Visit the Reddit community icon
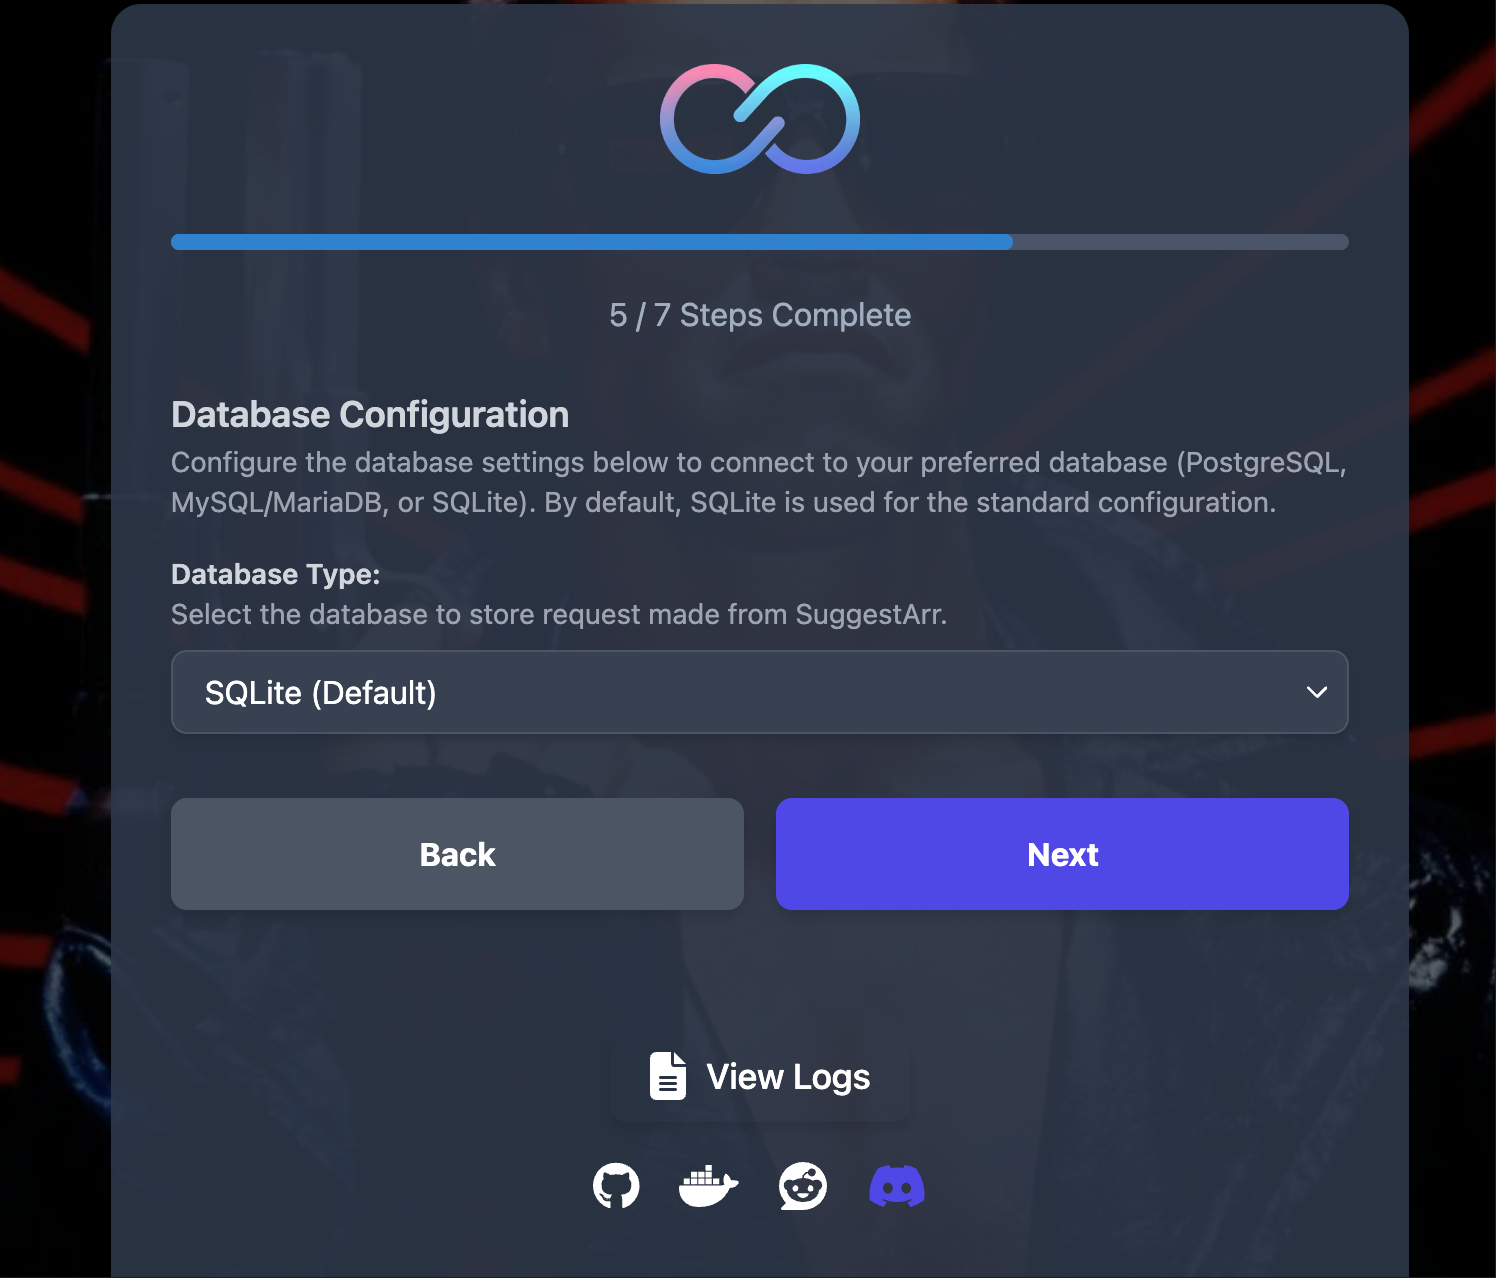 [x=803, y=1186]
